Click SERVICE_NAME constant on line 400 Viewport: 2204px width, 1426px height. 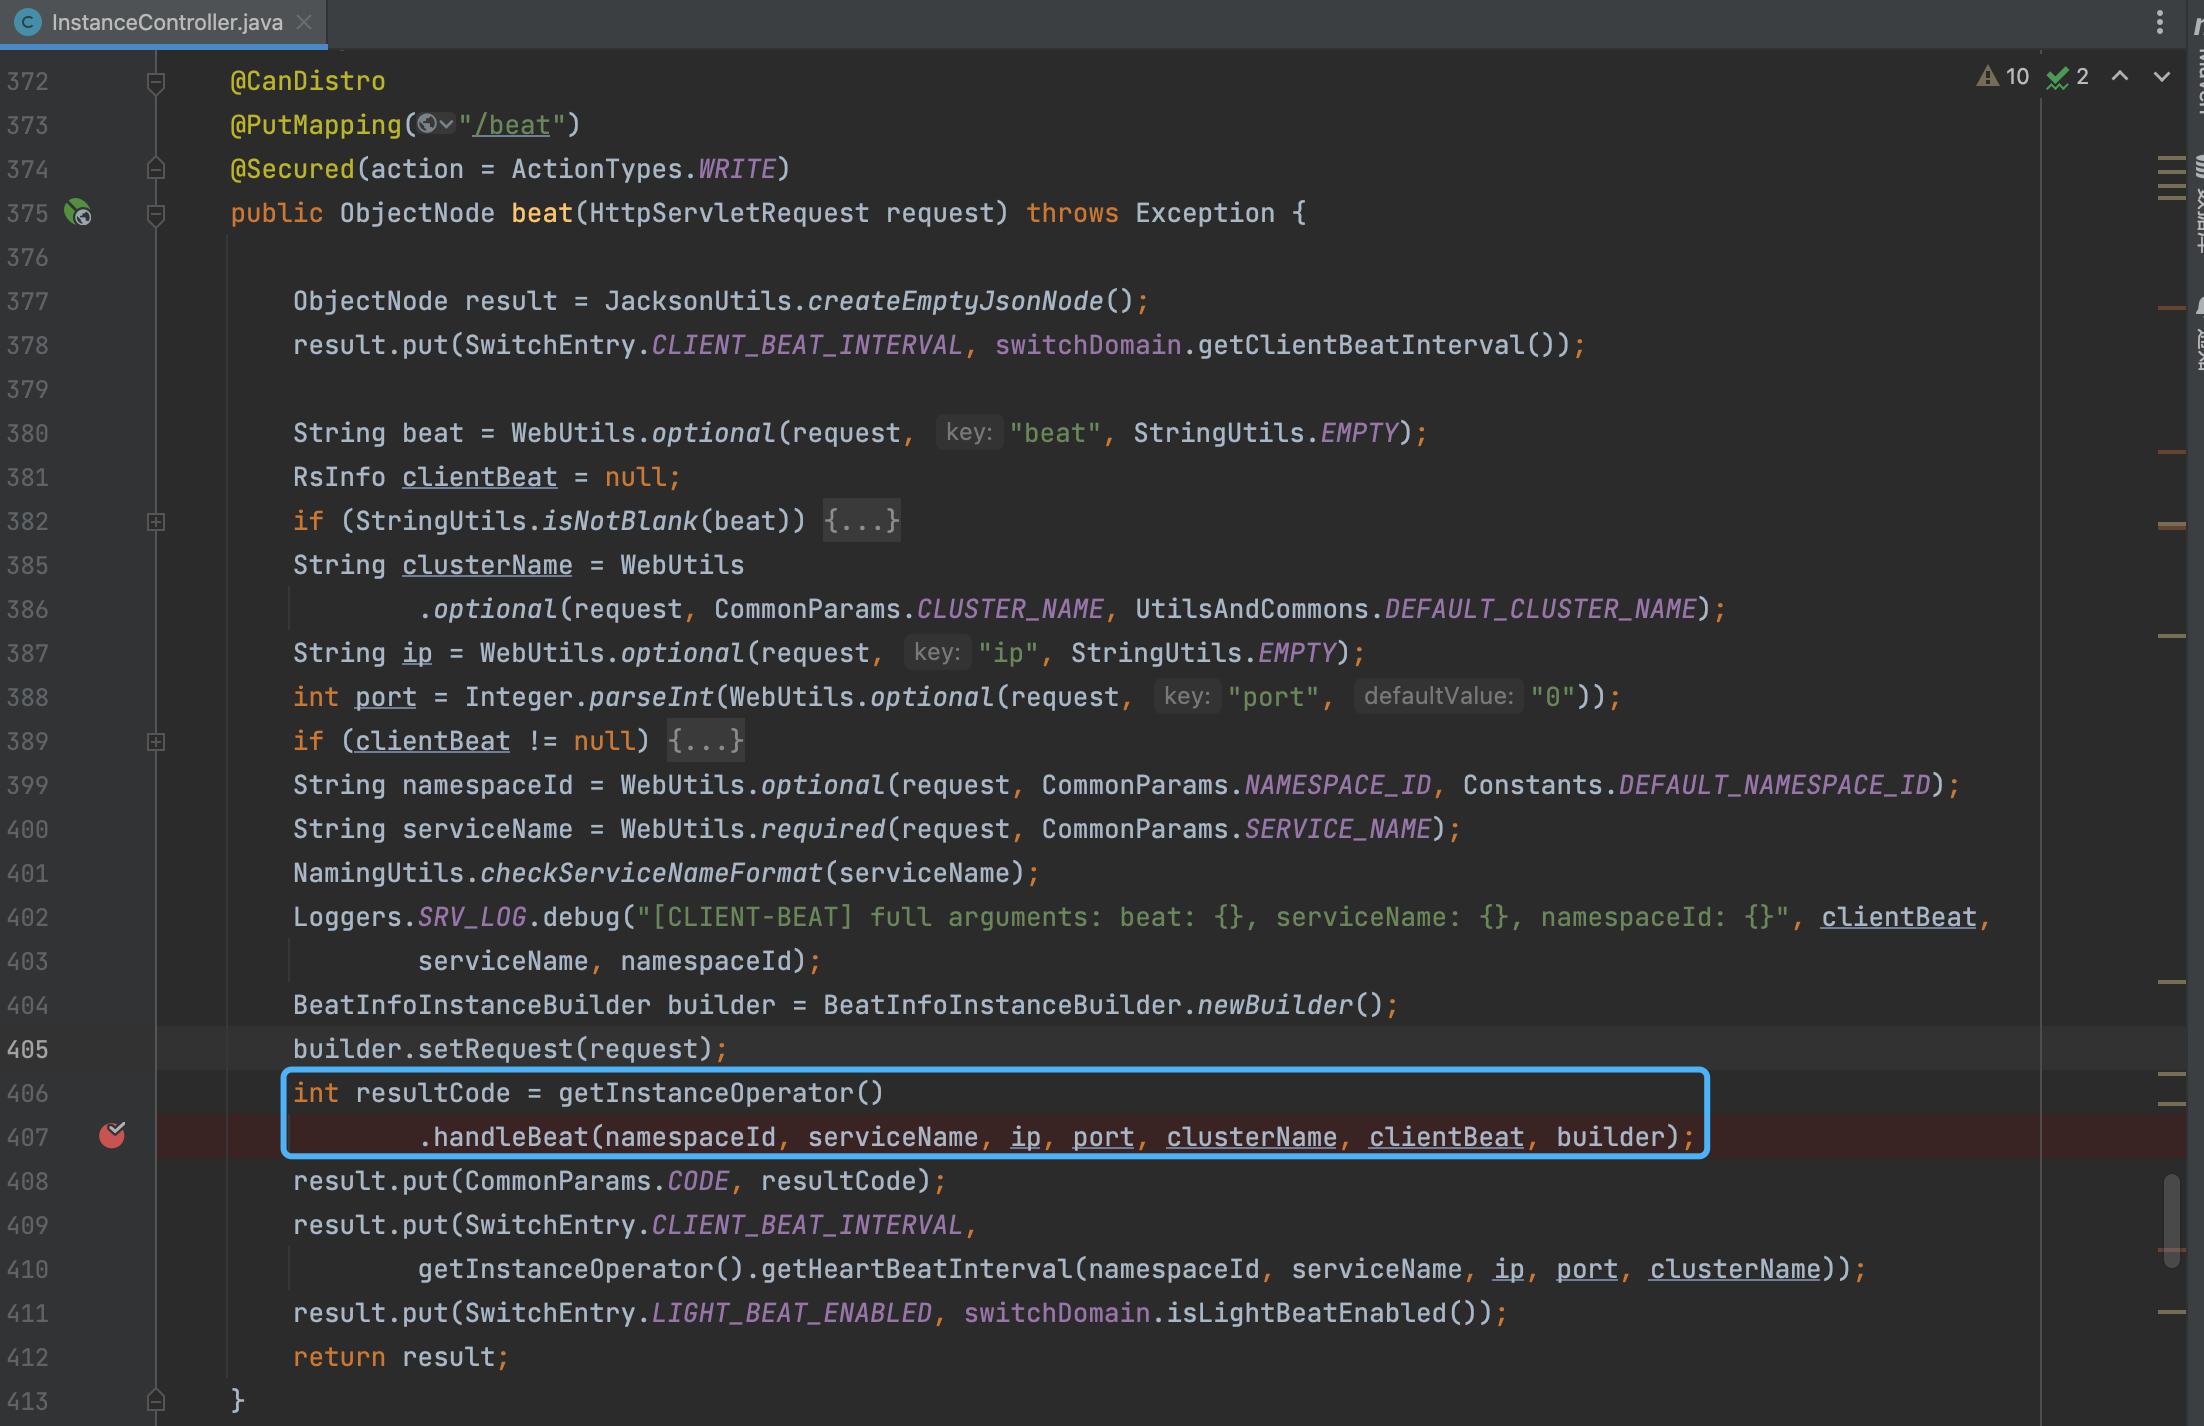(x=1338, y=829)
